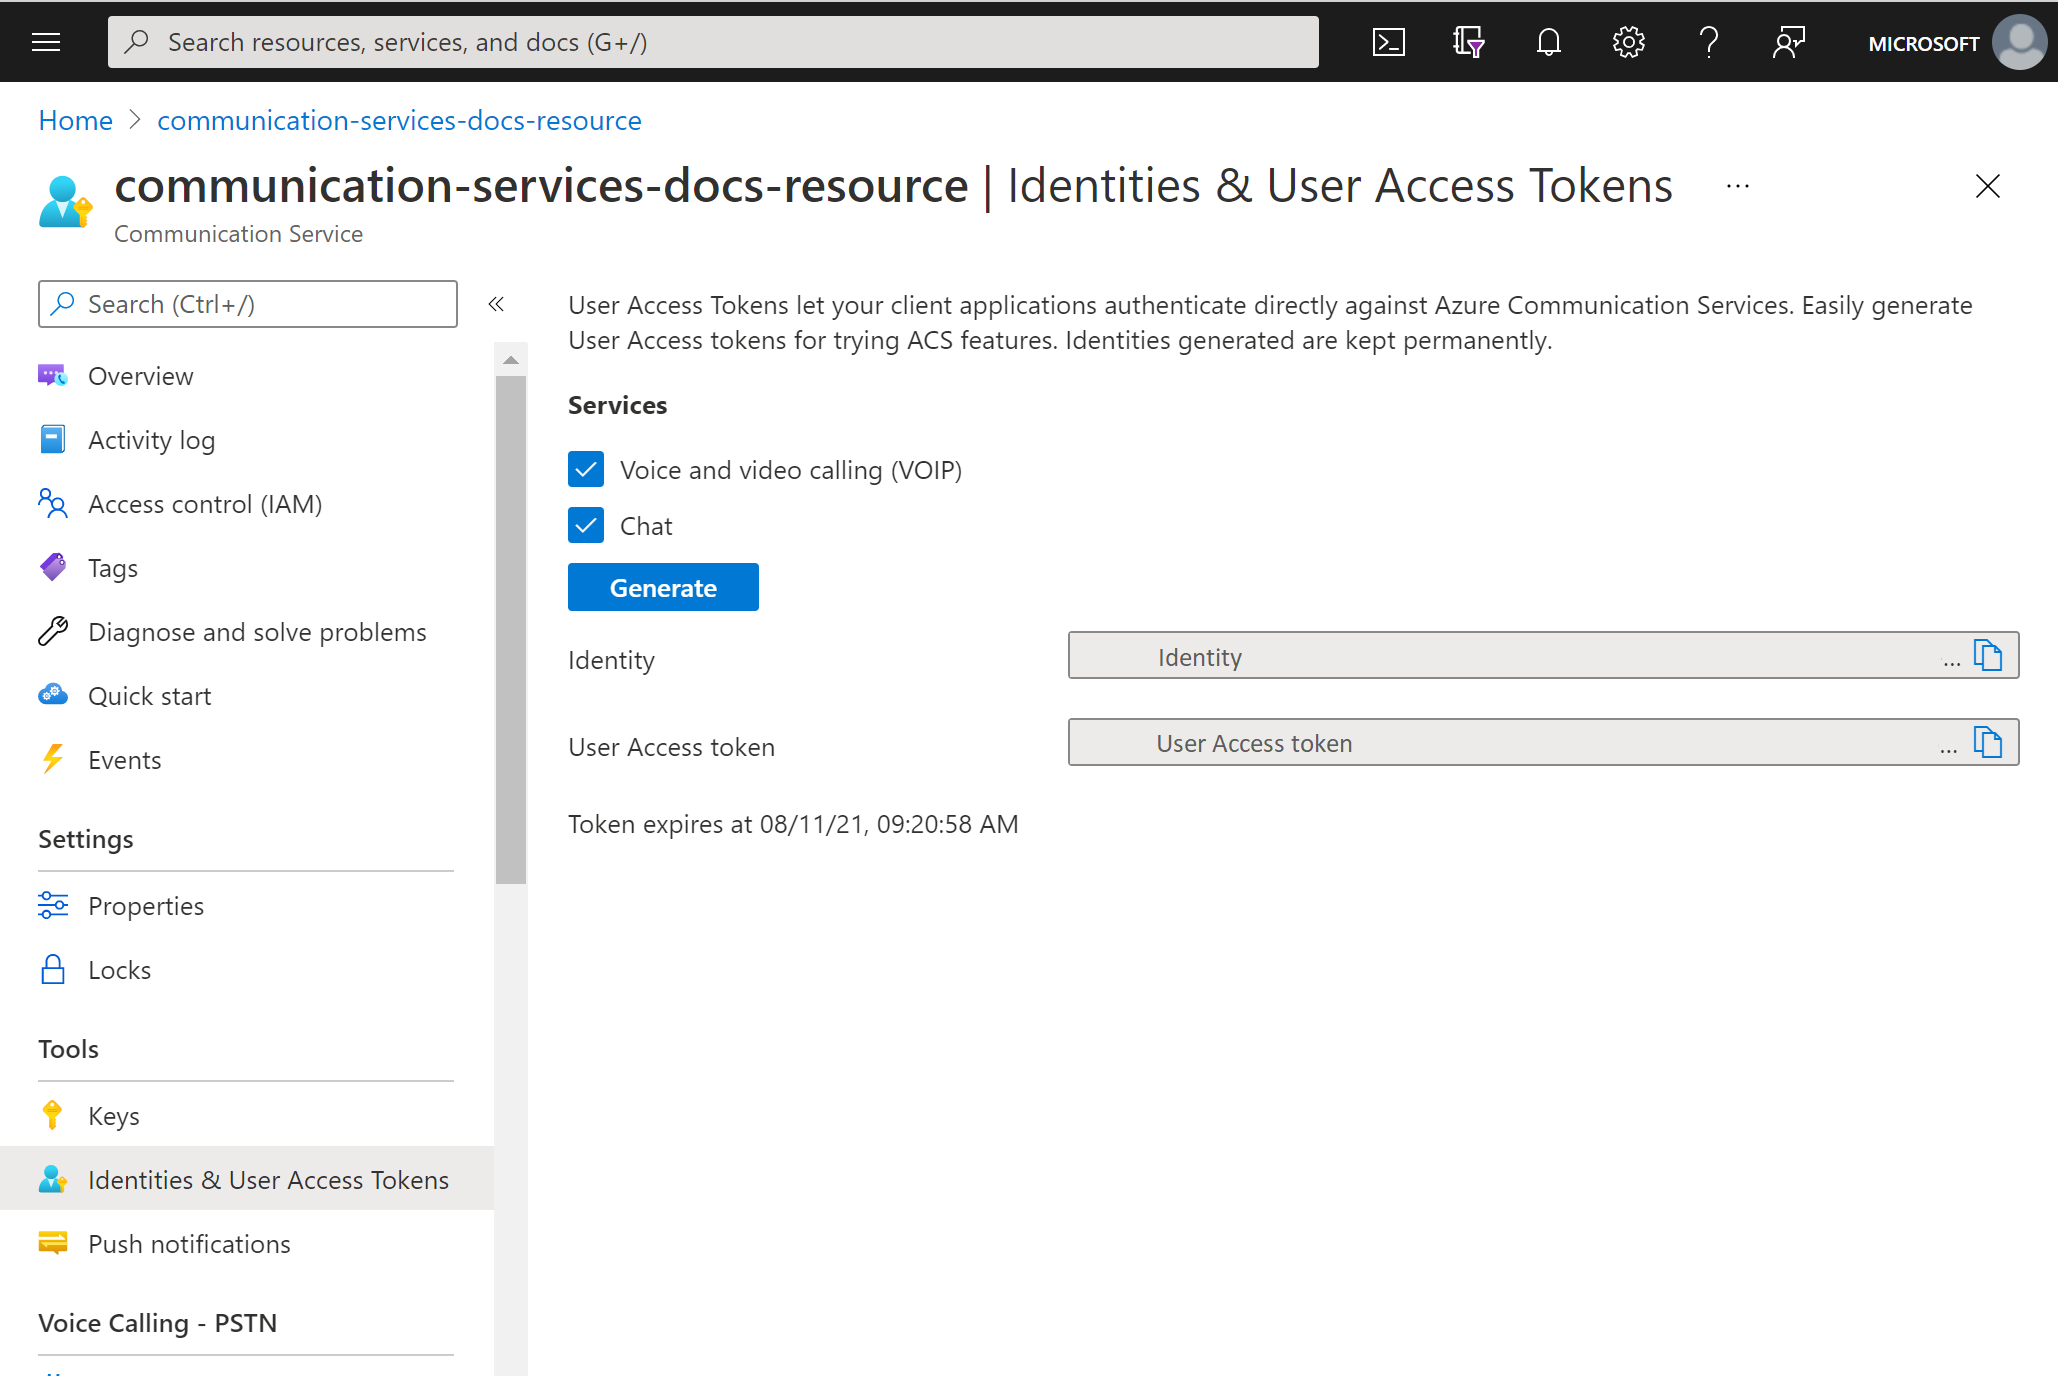Click the copy Identity token button

tap(1990, 657)
